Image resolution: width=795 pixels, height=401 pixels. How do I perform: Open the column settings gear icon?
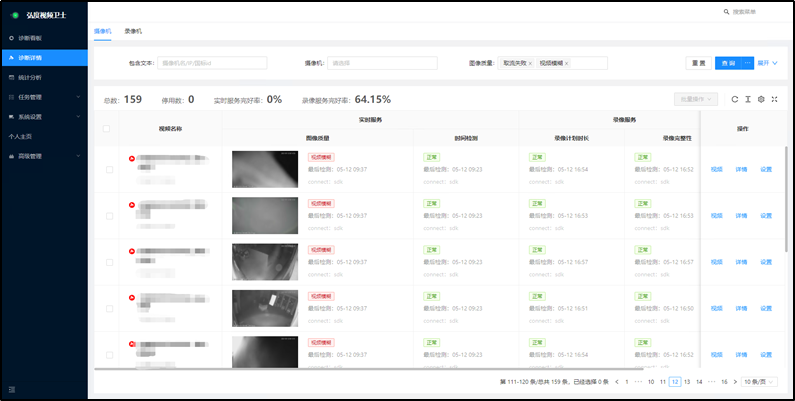pyautogui.click(x=761, y=99)
